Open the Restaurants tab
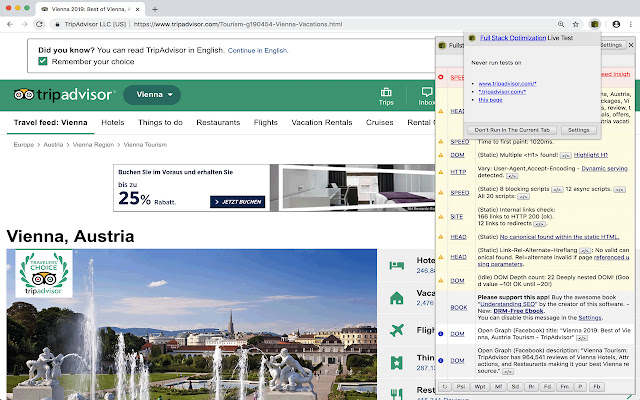 point(218,122)
